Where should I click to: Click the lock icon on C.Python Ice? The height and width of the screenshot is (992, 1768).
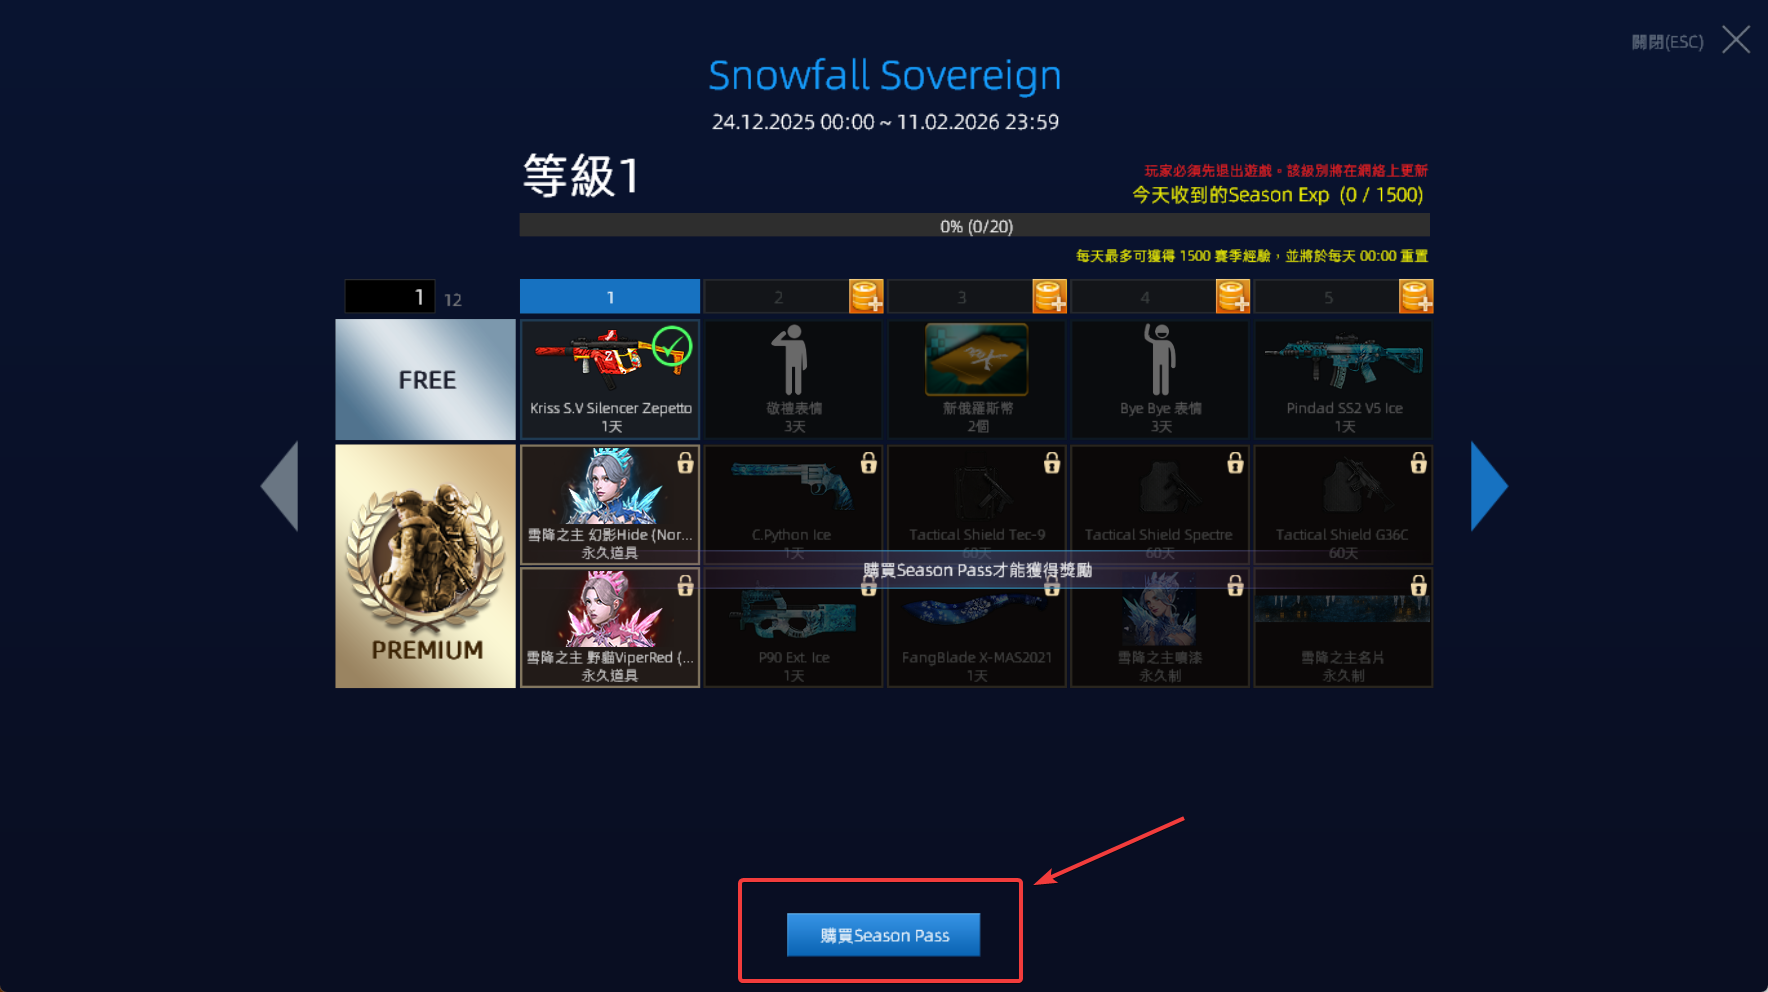(x=869, y=462)
